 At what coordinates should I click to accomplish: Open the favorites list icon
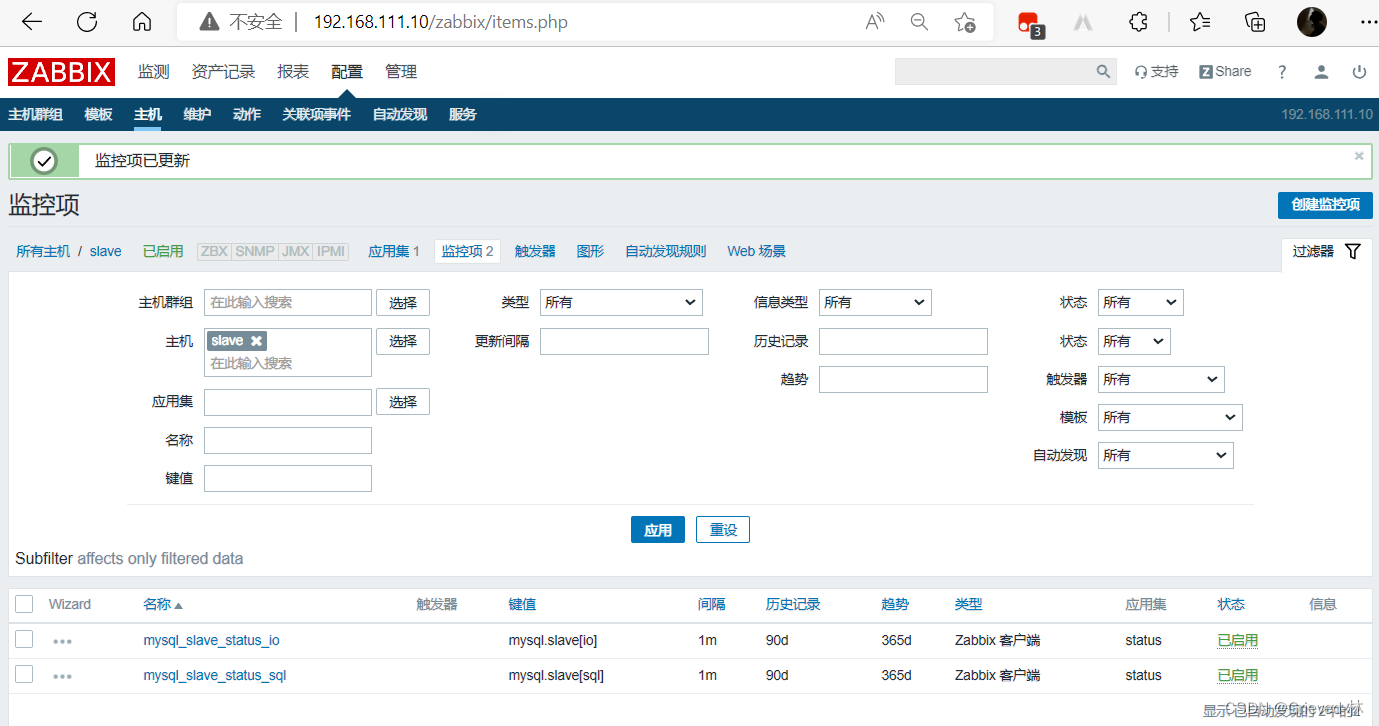(x=1200, y=22)
